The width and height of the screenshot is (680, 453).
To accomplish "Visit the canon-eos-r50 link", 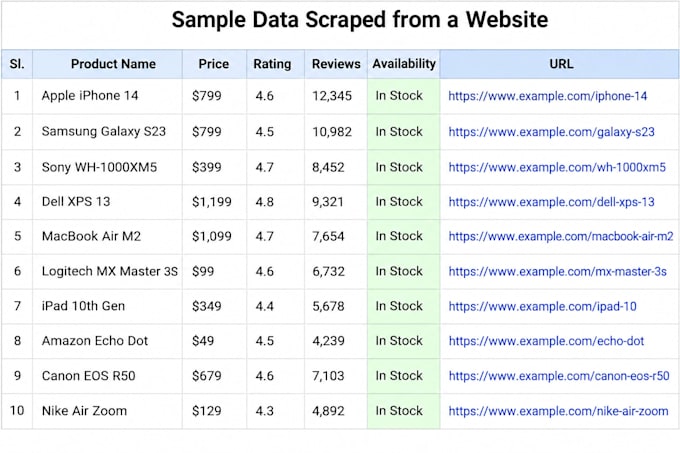I will point(559,376).
